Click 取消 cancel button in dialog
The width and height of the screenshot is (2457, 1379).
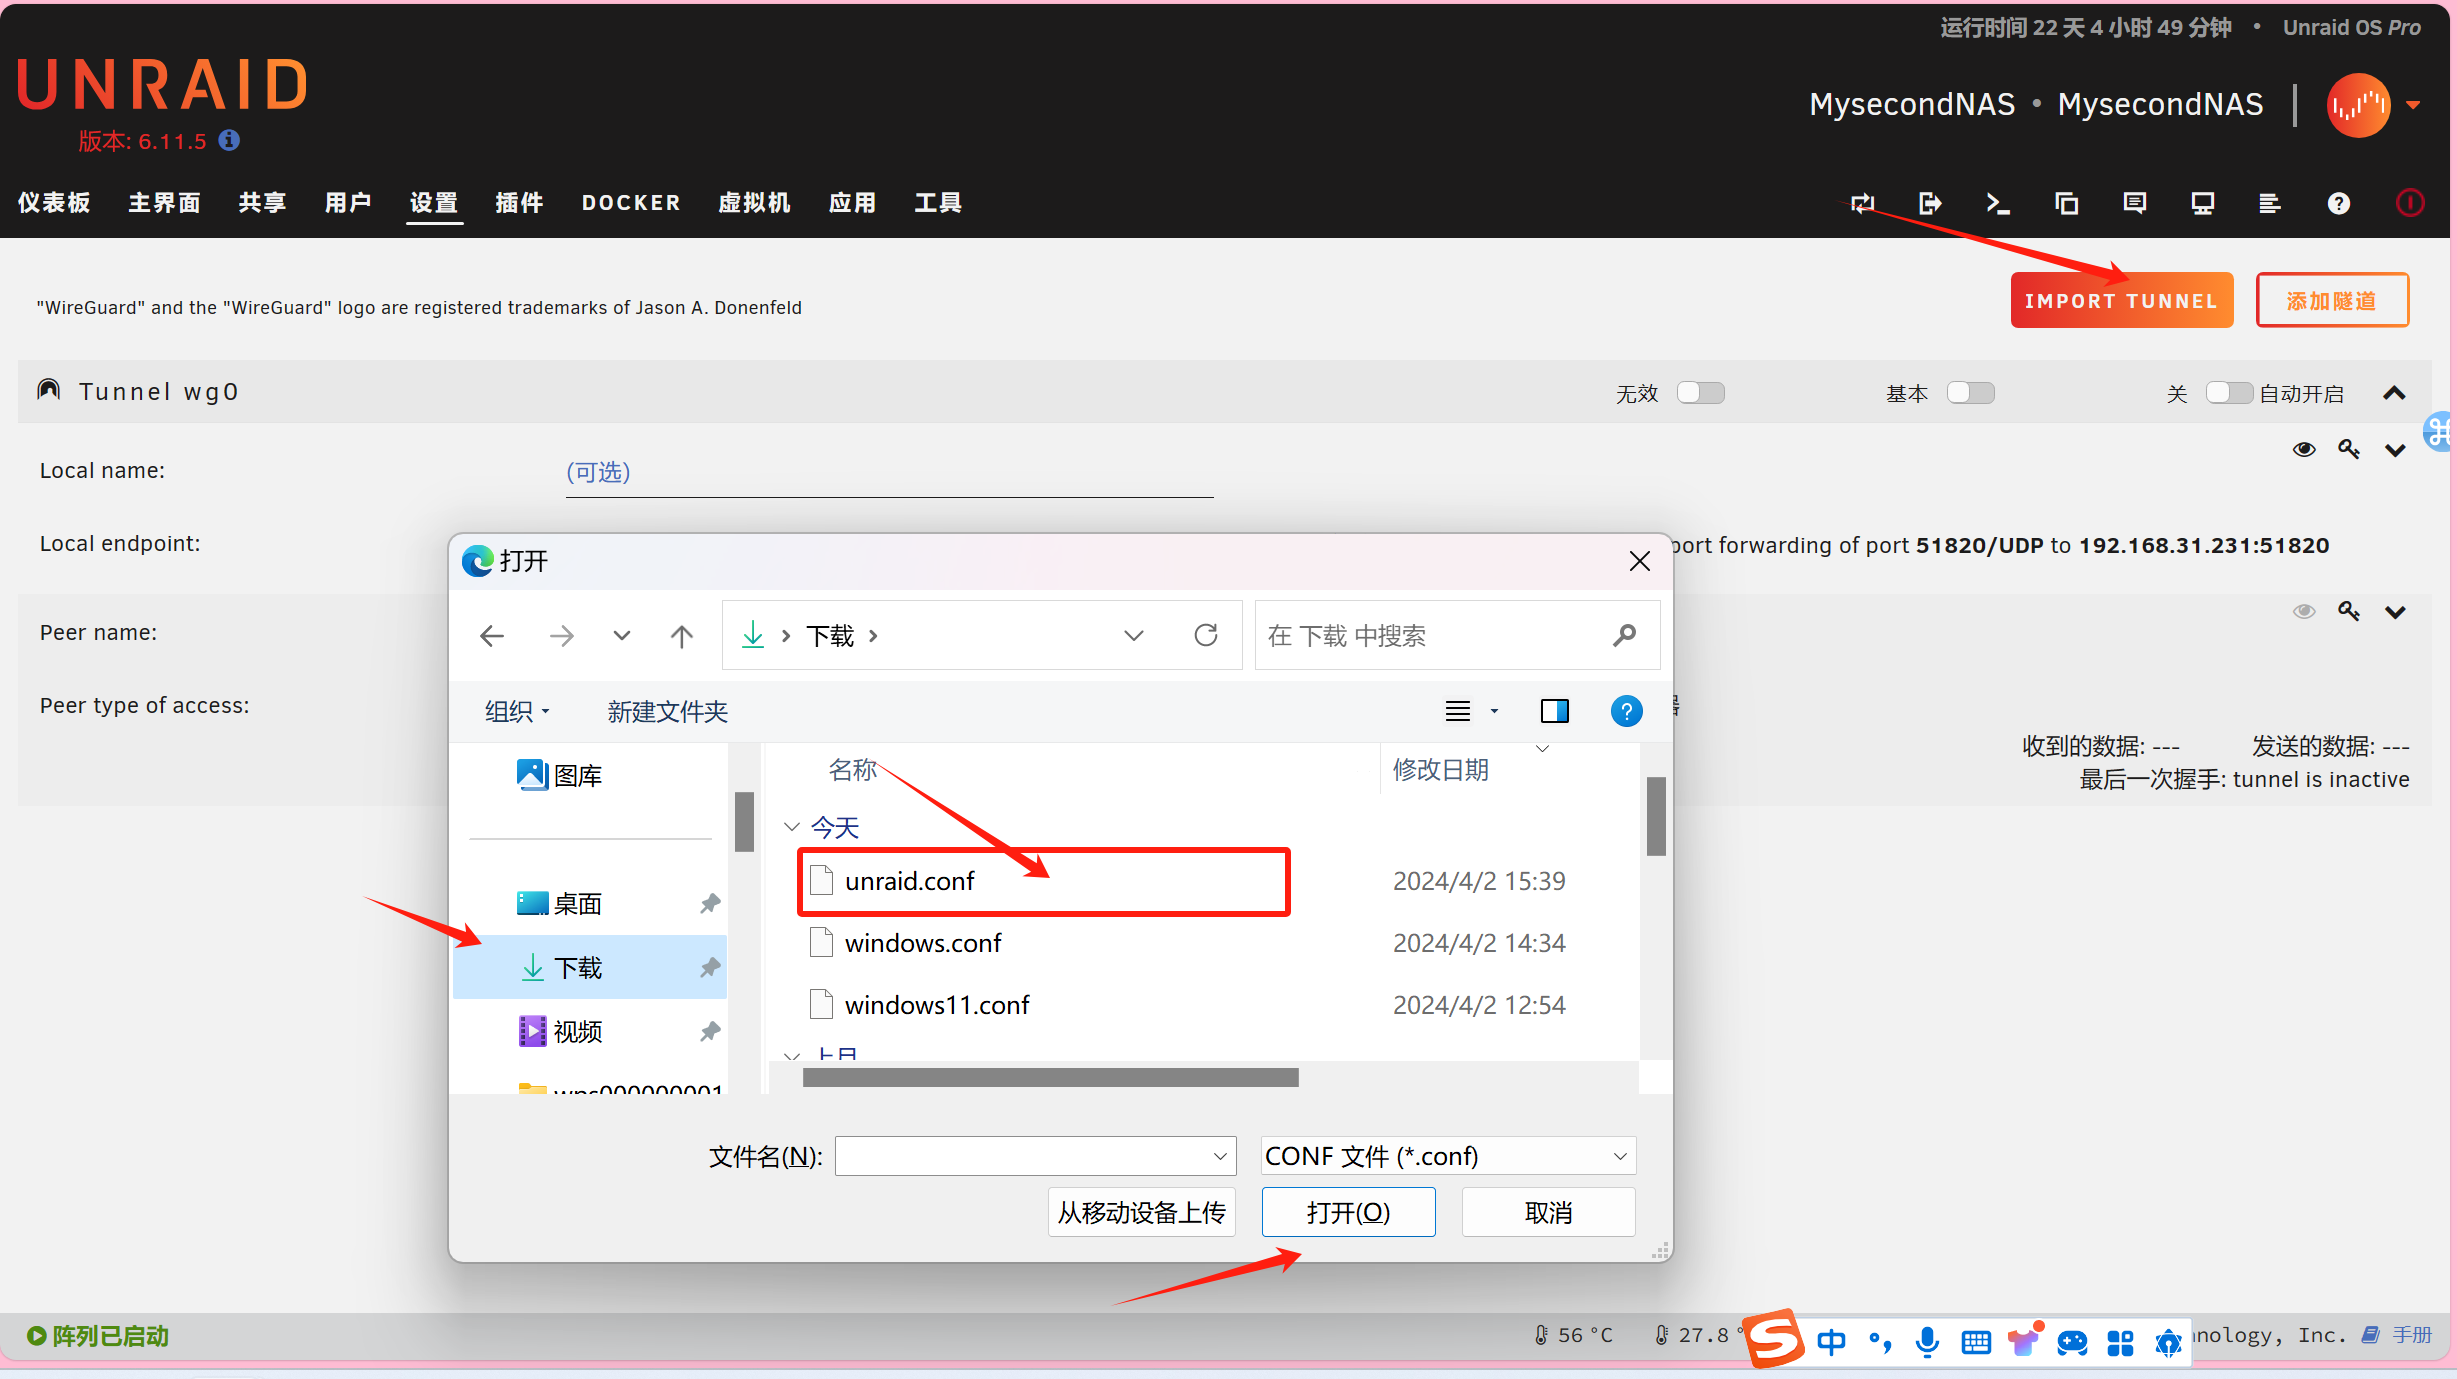[1548, 1213]
